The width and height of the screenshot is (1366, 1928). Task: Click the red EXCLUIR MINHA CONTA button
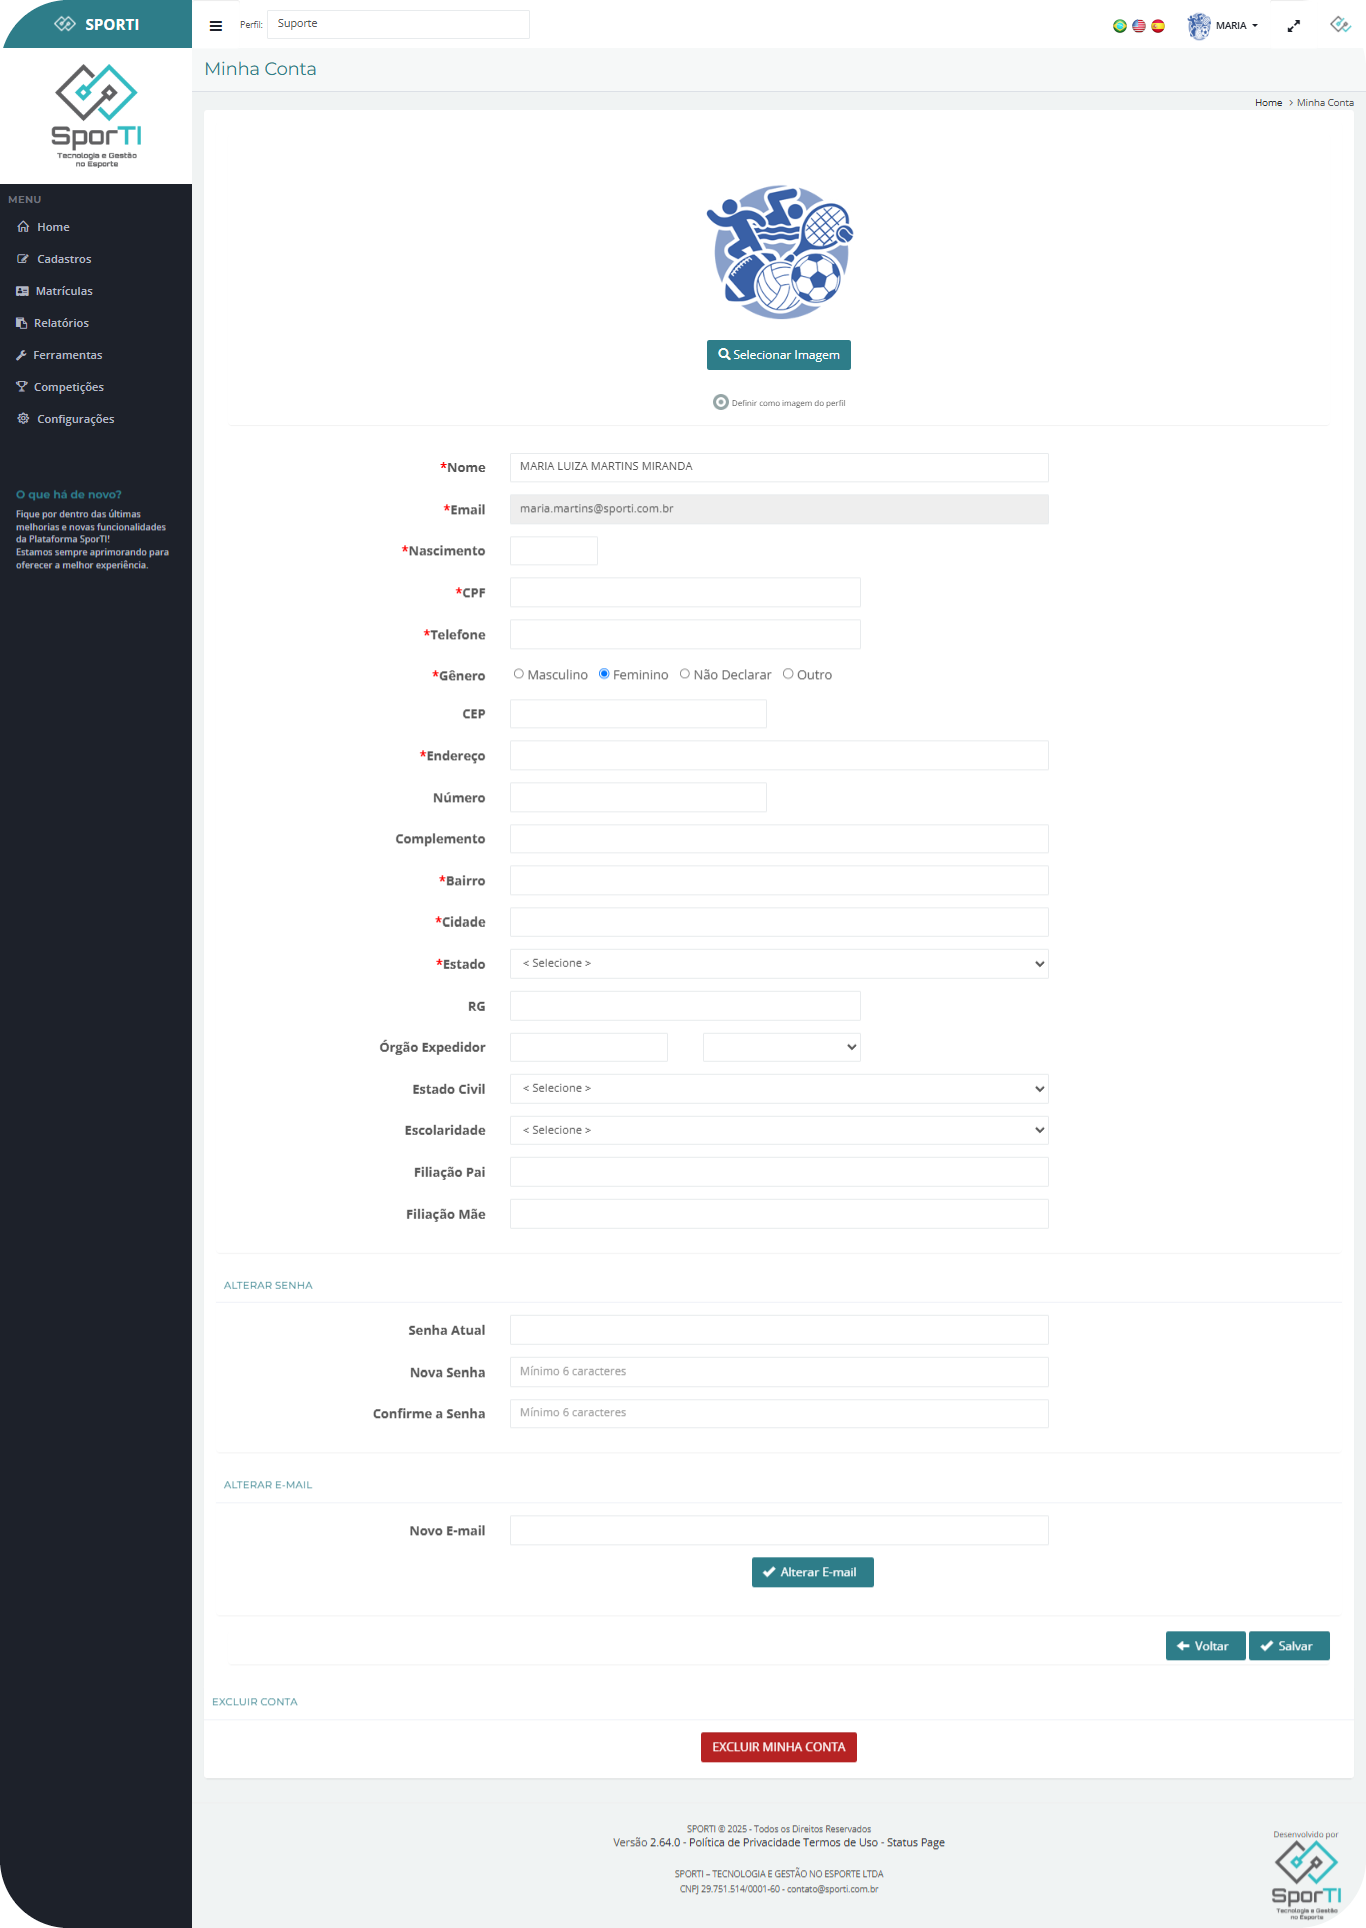(778, 1747)
